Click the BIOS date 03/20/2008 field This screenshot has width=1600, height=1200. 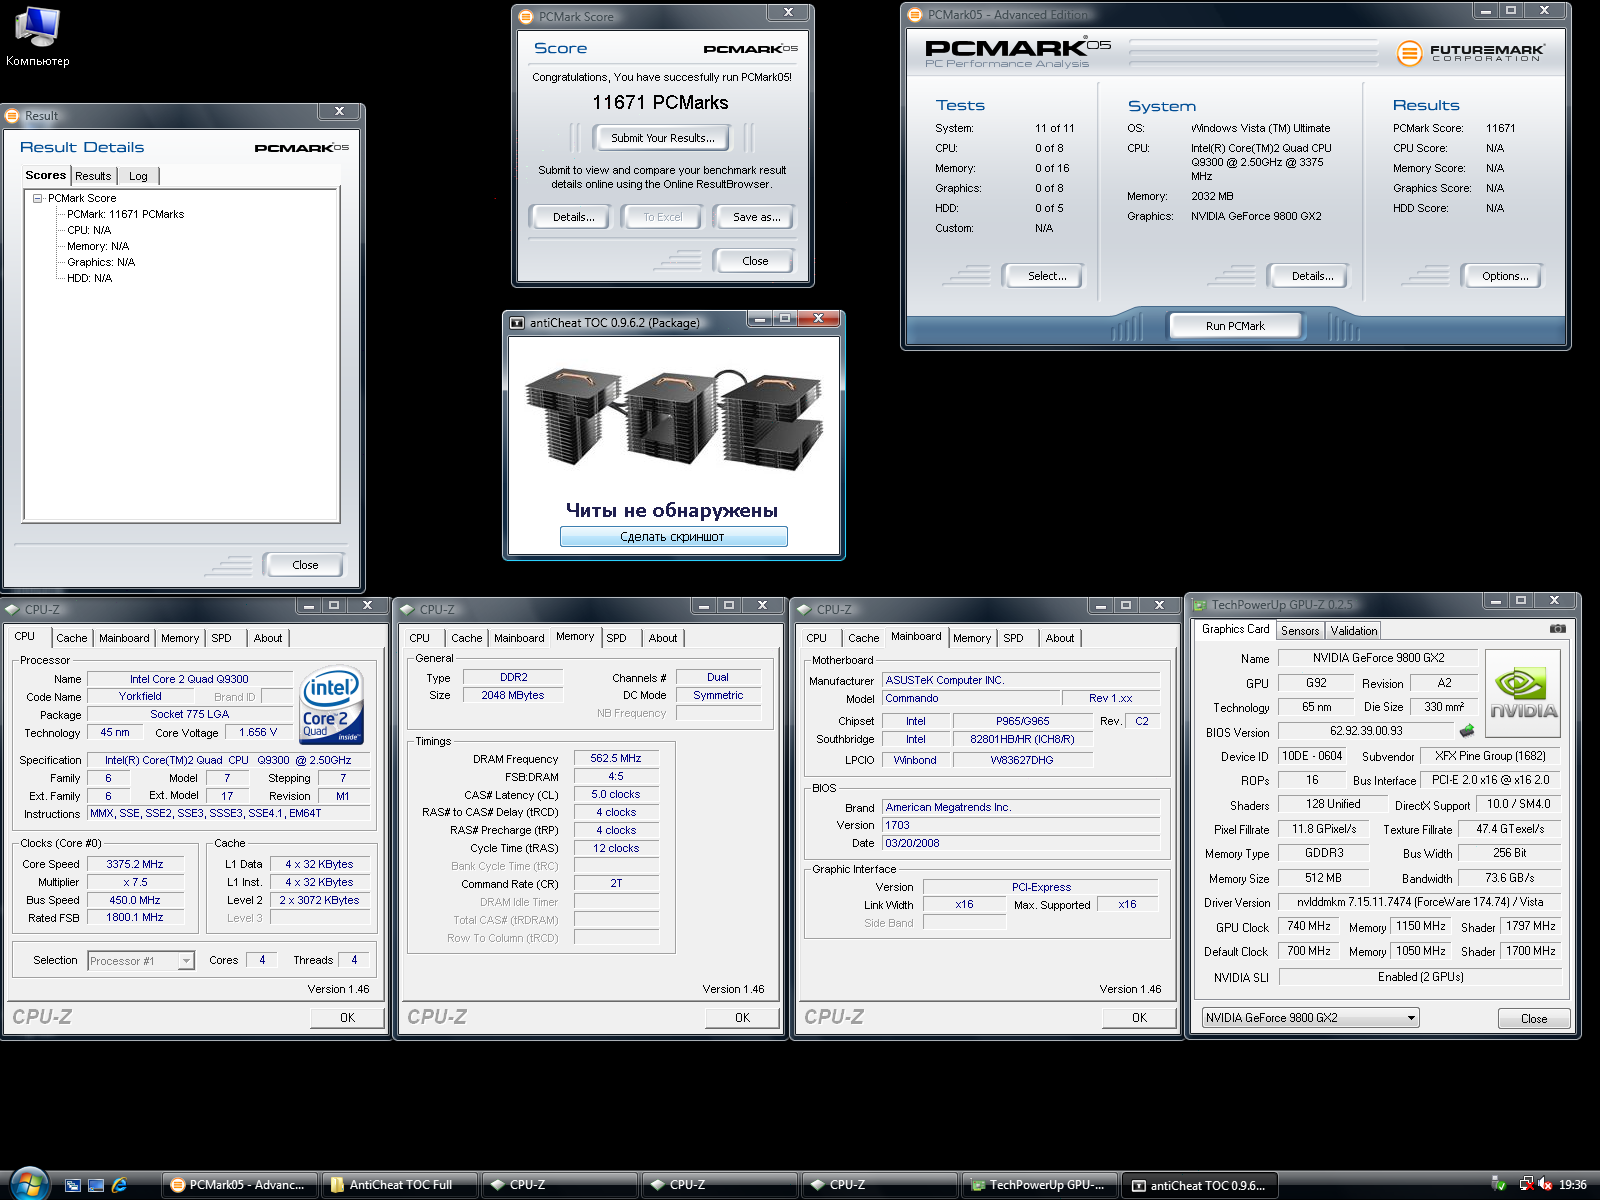click(x=1021, y=843)
